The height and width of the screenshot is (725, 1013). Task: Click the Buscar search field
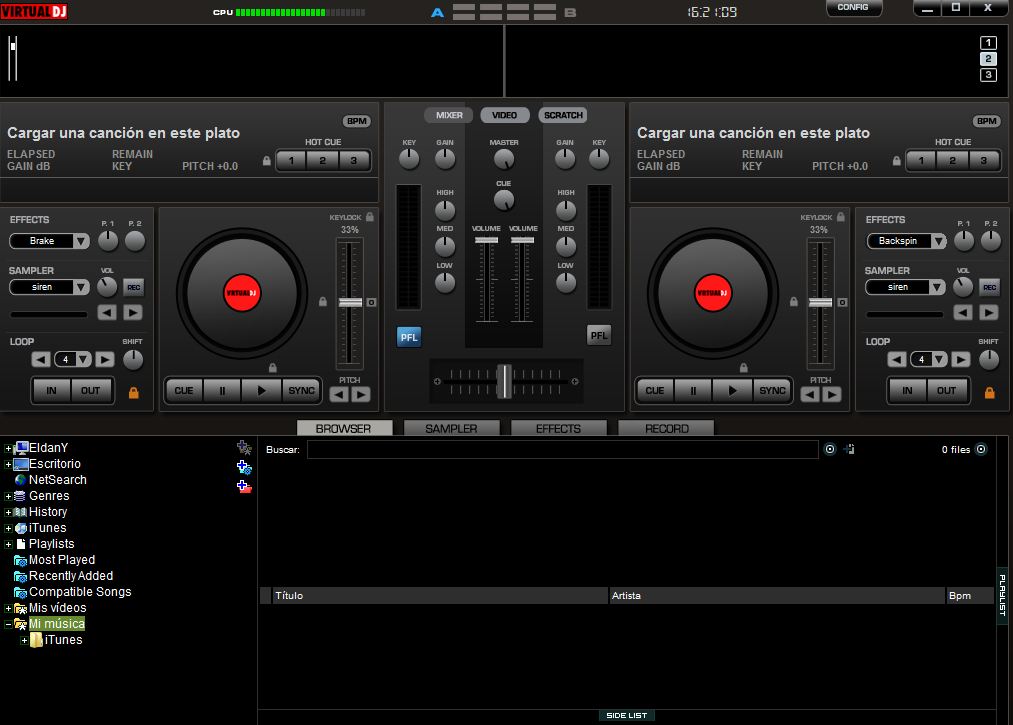(x=563, y=449)
